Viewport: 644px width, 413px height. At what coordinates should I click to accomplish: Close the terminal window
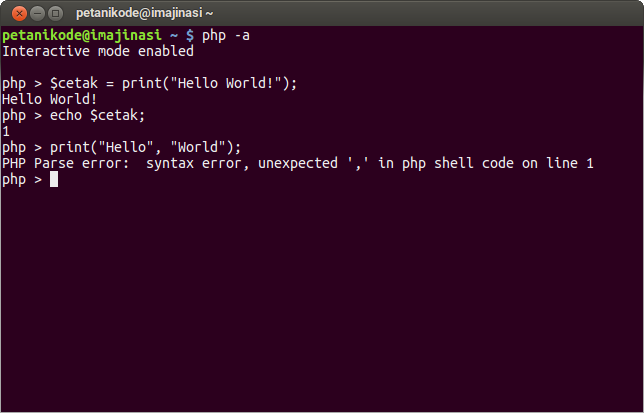point(19,14)
